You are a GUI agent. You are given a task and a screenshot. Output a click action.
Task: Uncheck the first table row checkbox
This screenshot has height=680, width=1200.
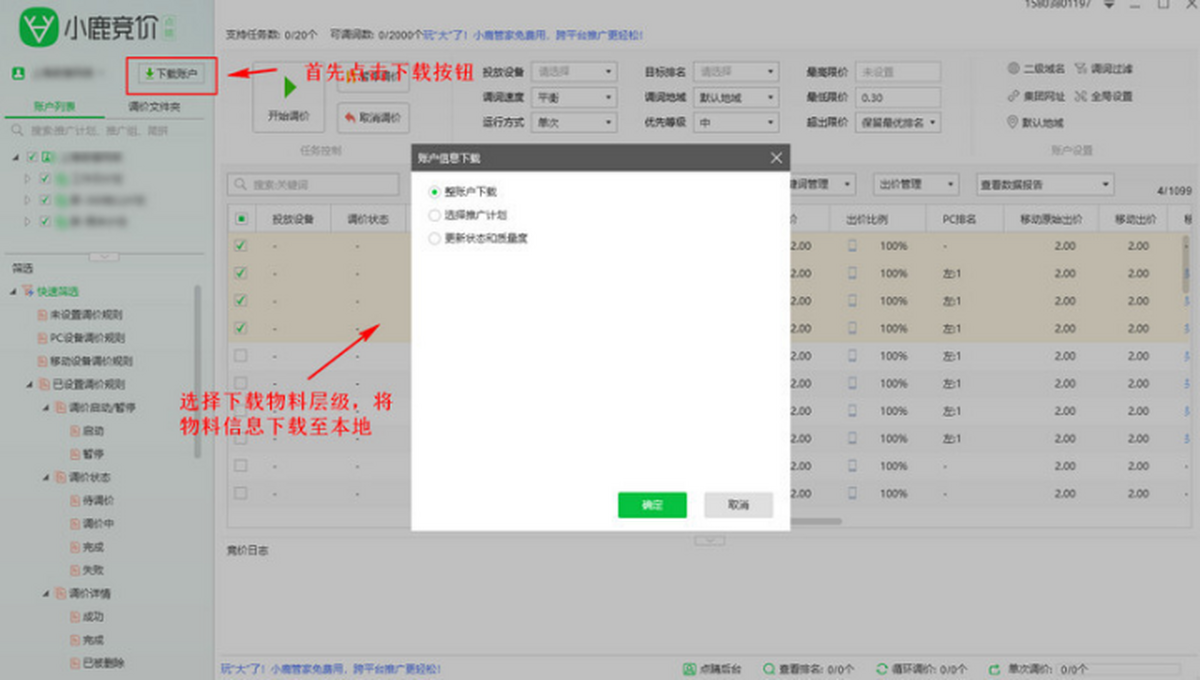241,246
